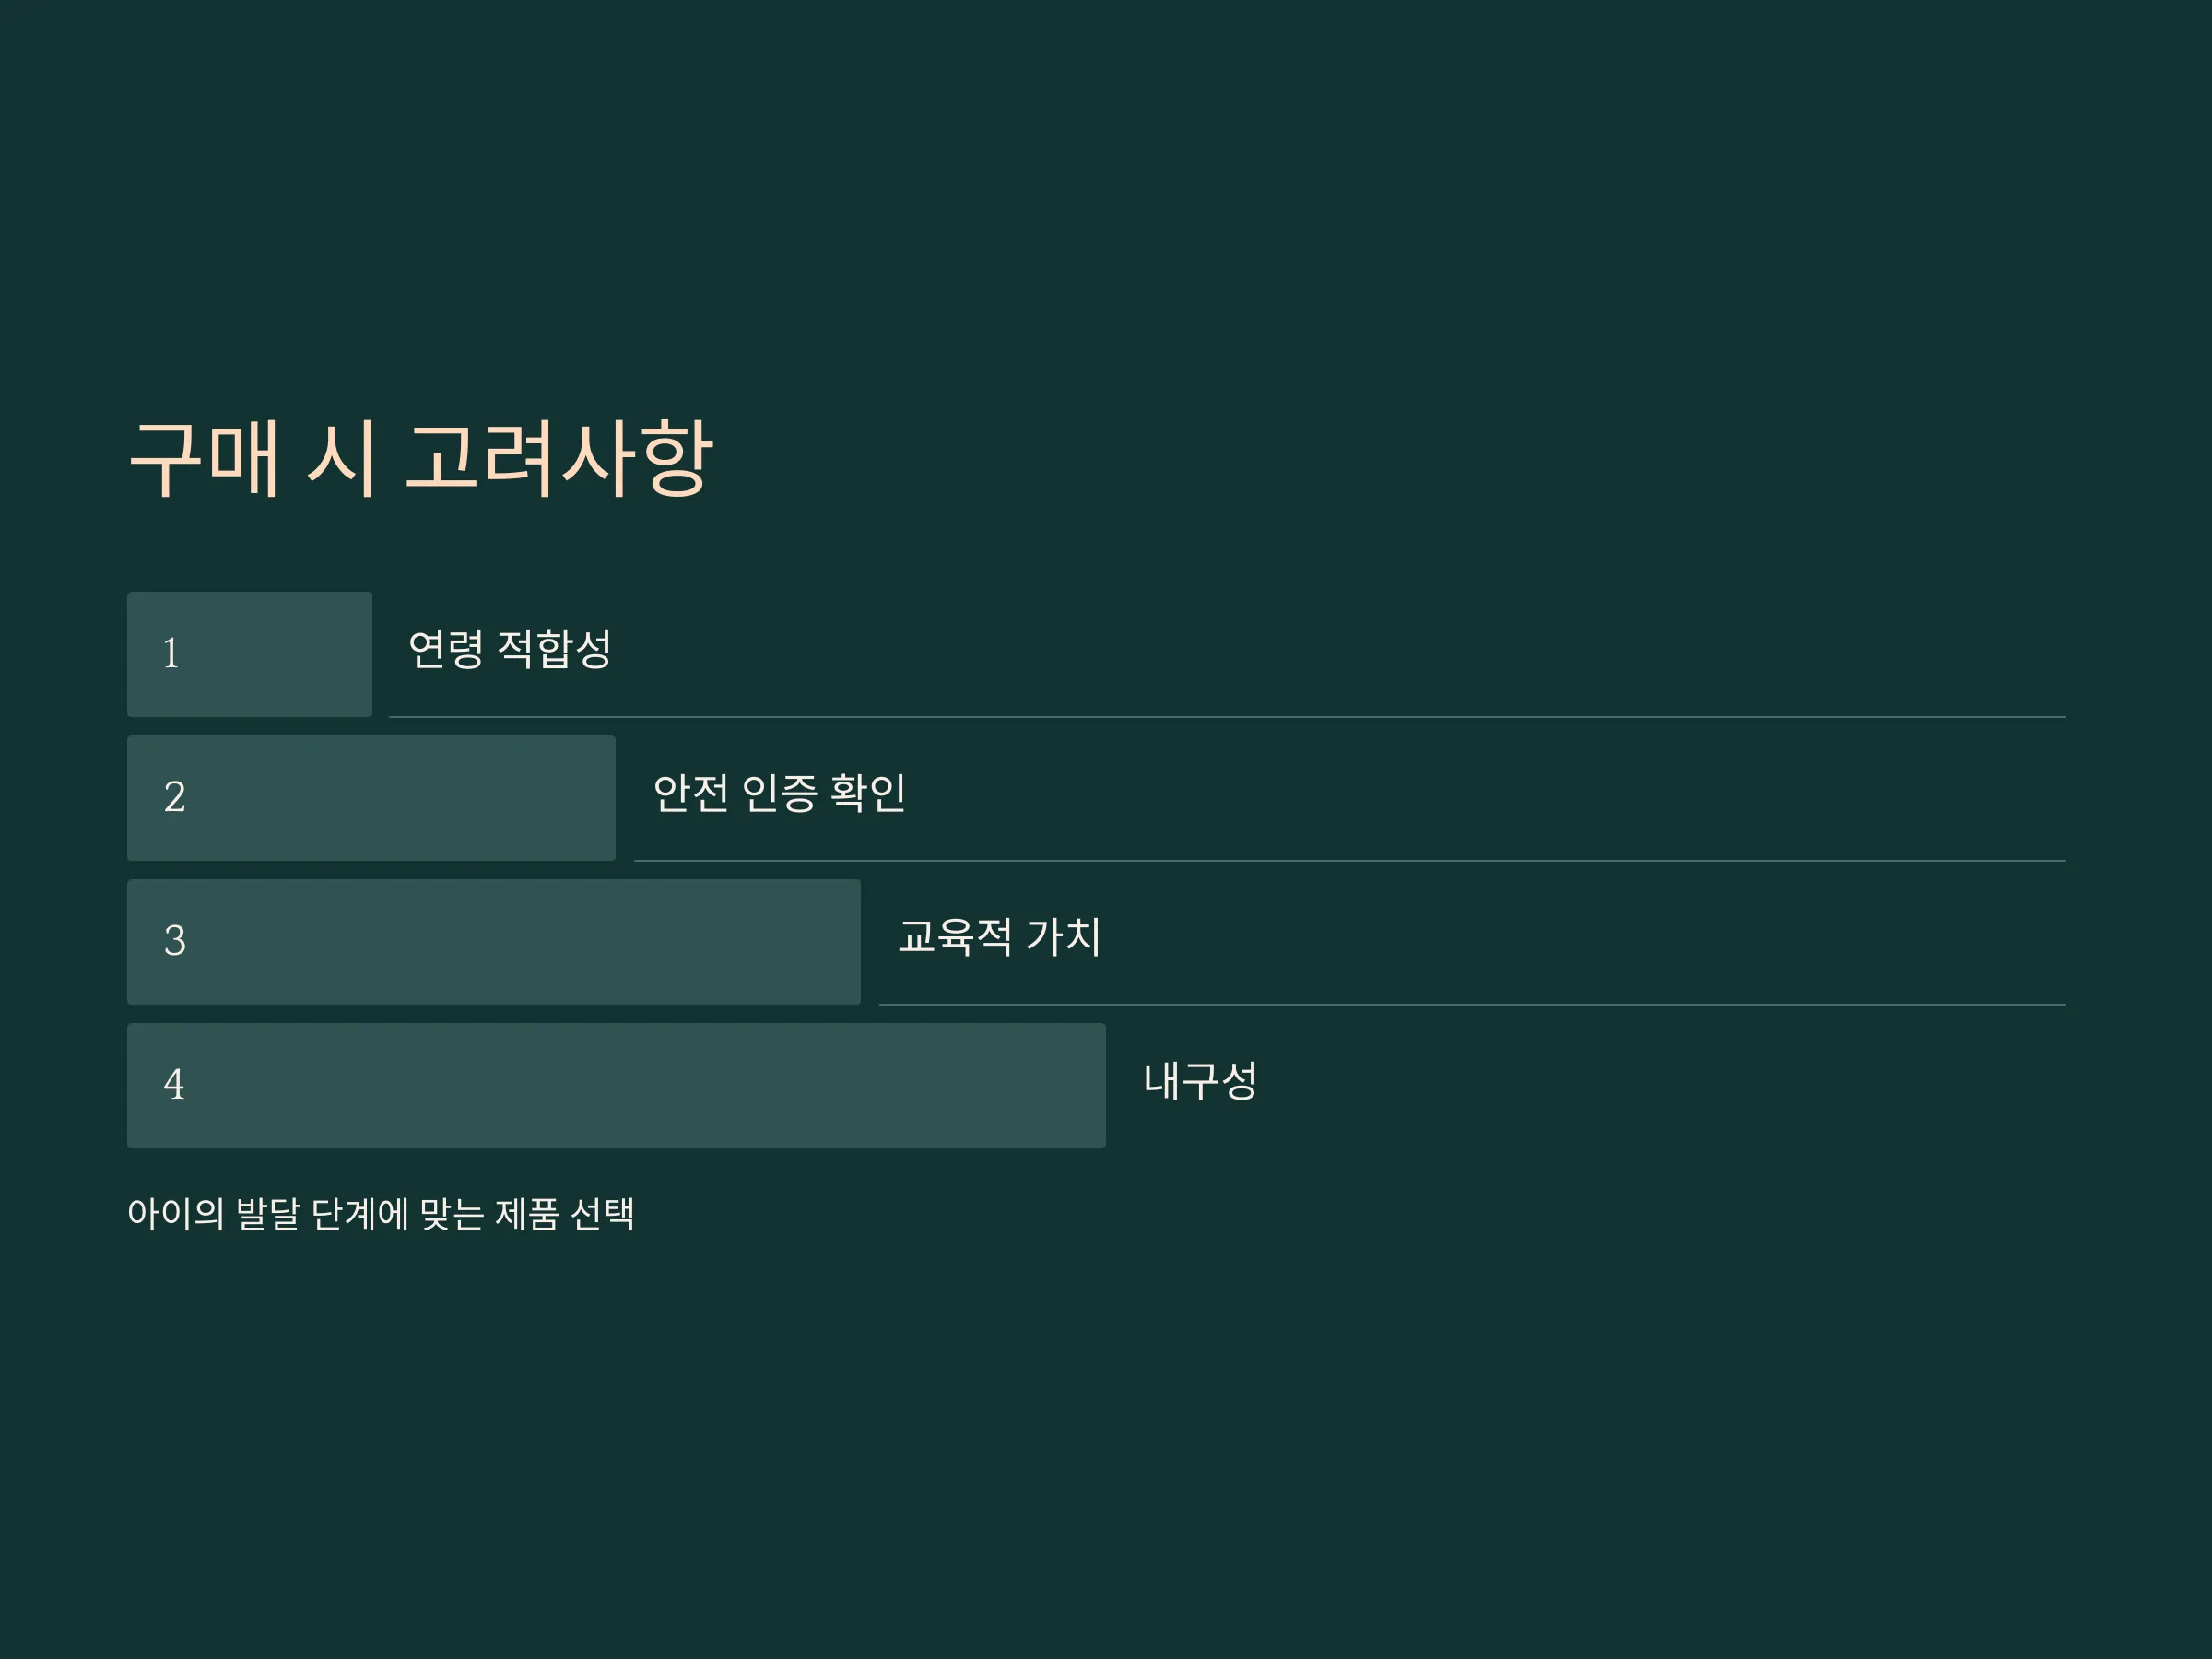Select the step block numbered 3
This screenshot has height=1659, width=2212.
click(494, 942)
